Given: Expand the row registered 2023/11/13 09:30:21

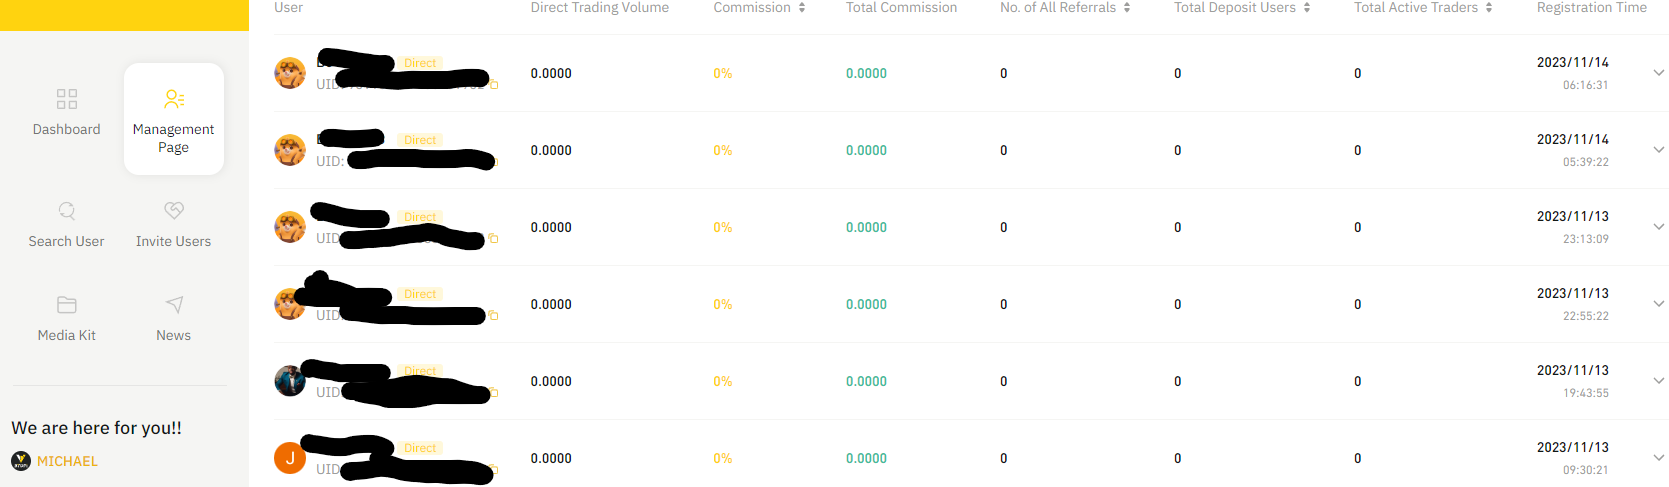Looking at the screenshot, I should [1658, 458].
